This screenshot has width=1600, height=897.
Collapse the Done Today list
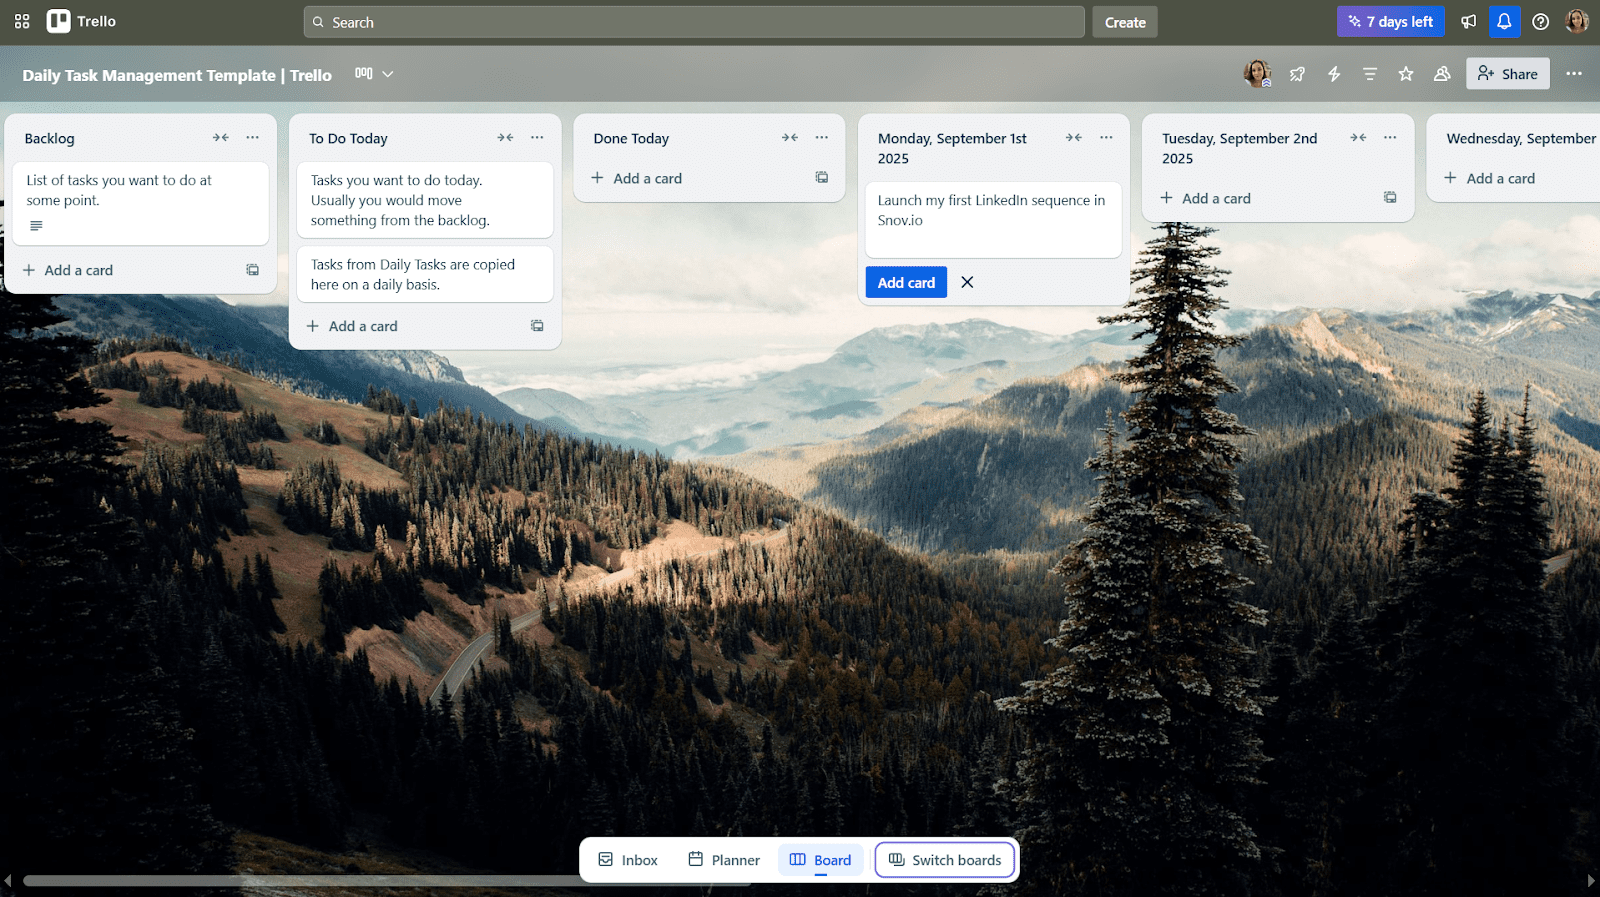pos(790,138)
